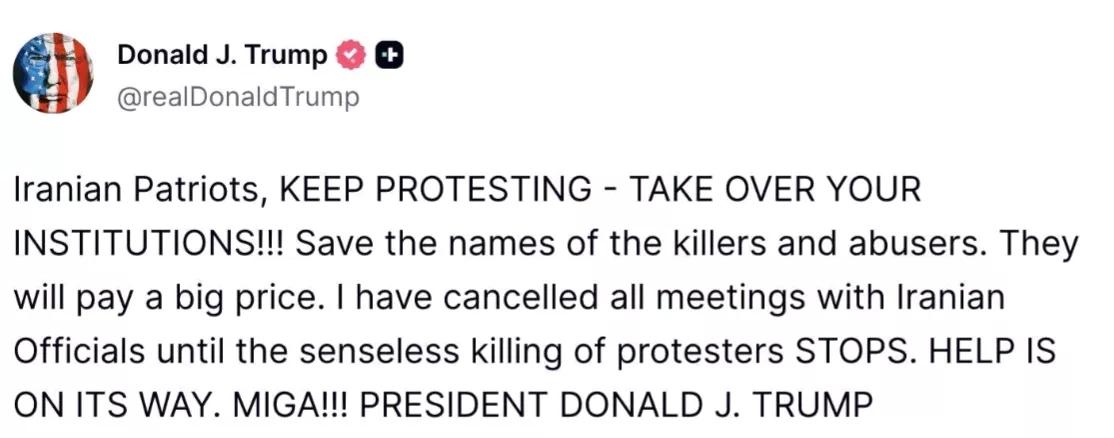Click the red verified checkmark badge
The width and height of the screenshot is (1114, 438).
point(350,57)
